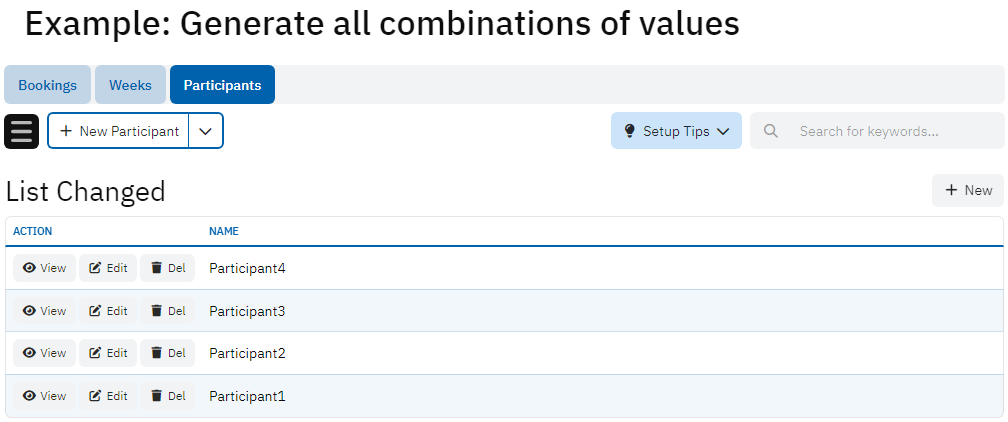View Participant1 record

(44, 396)
